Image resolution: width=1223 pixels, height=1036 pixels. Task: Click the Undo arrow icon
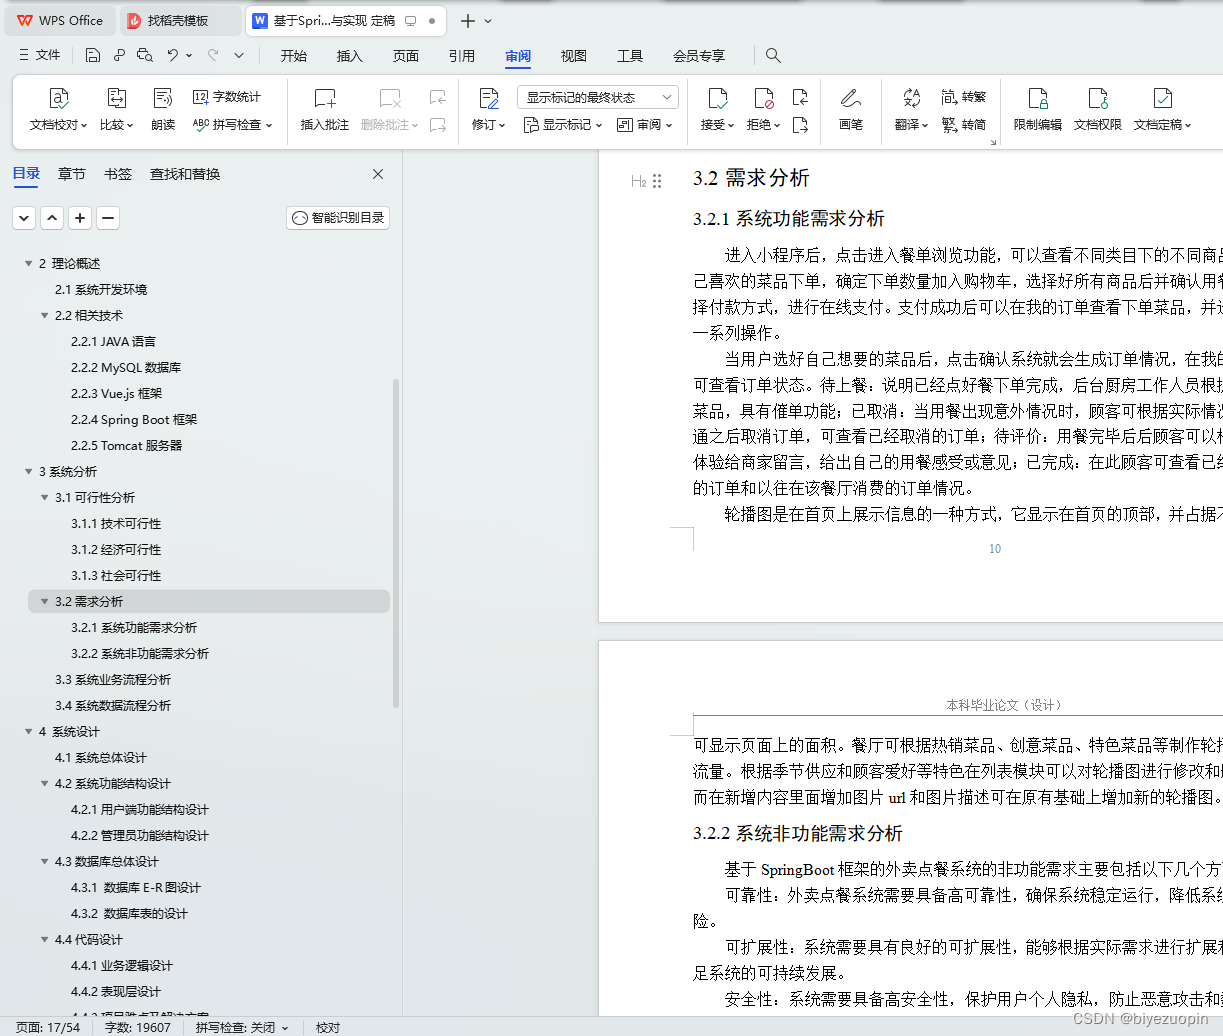point(173,55)
